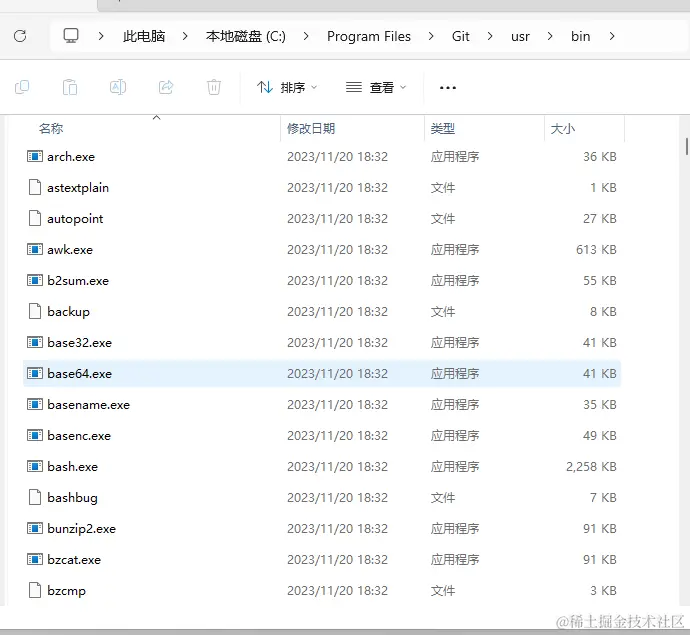Click the computer monitor icon in address bar
The image size is (690, 635).
click(71, 36)
